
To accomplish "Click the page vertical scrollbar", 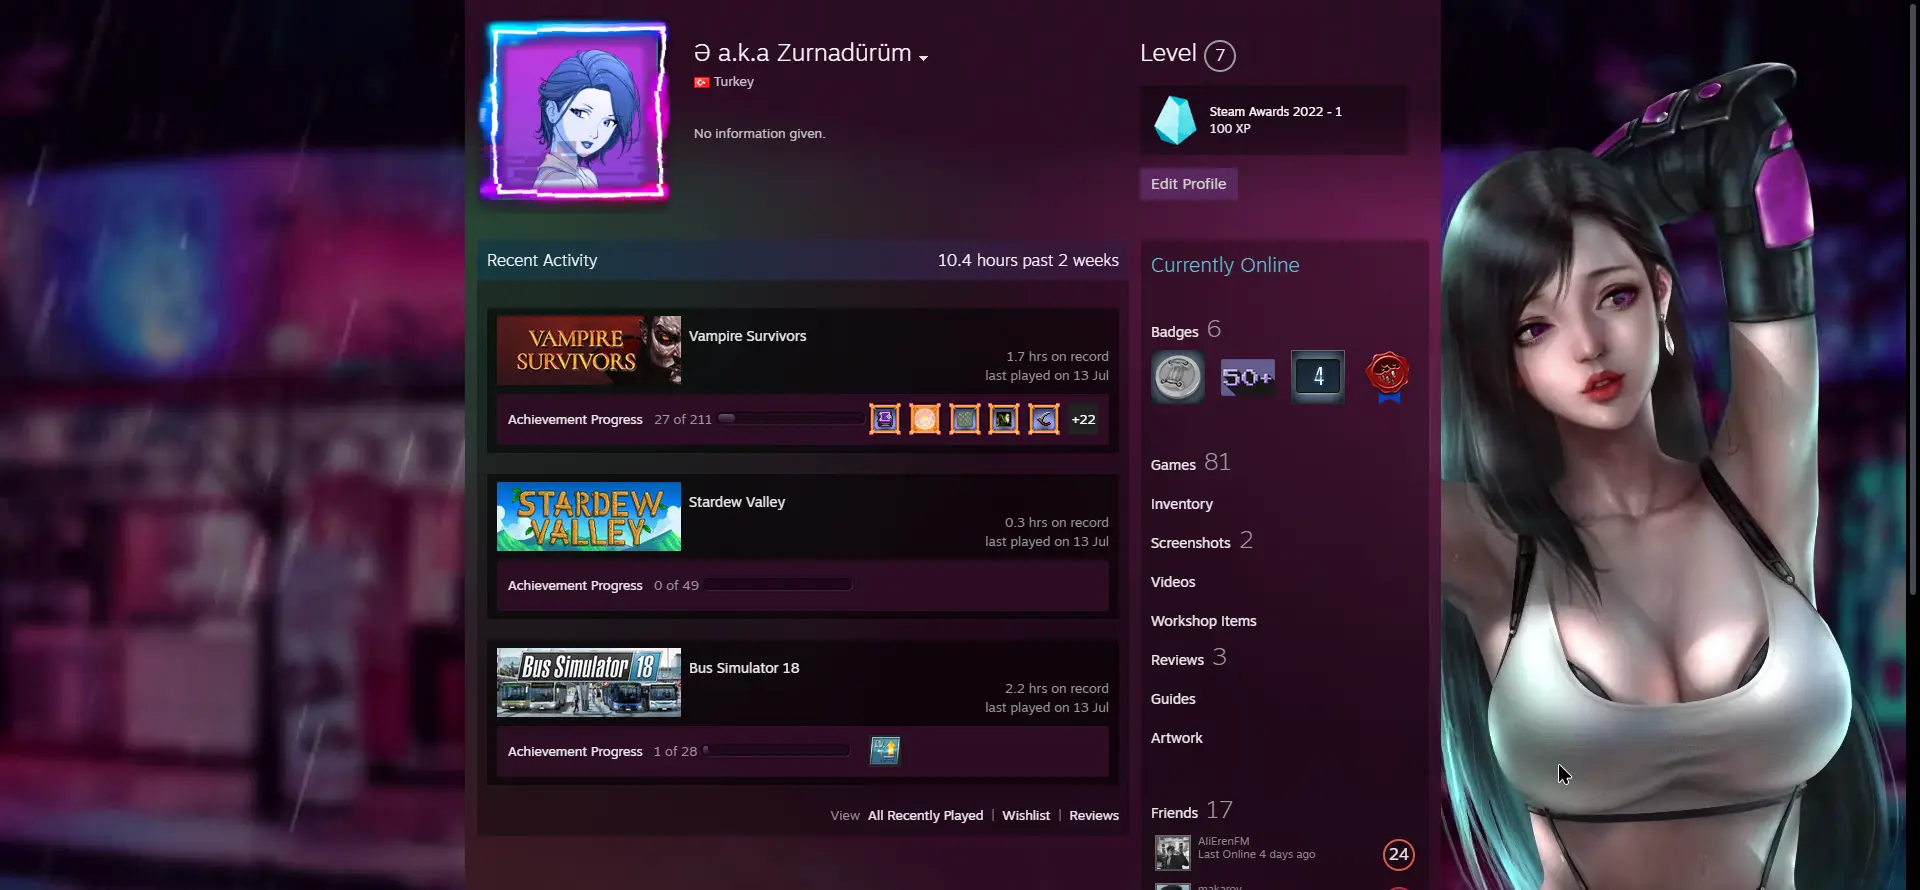I will tap(1912, 300).
